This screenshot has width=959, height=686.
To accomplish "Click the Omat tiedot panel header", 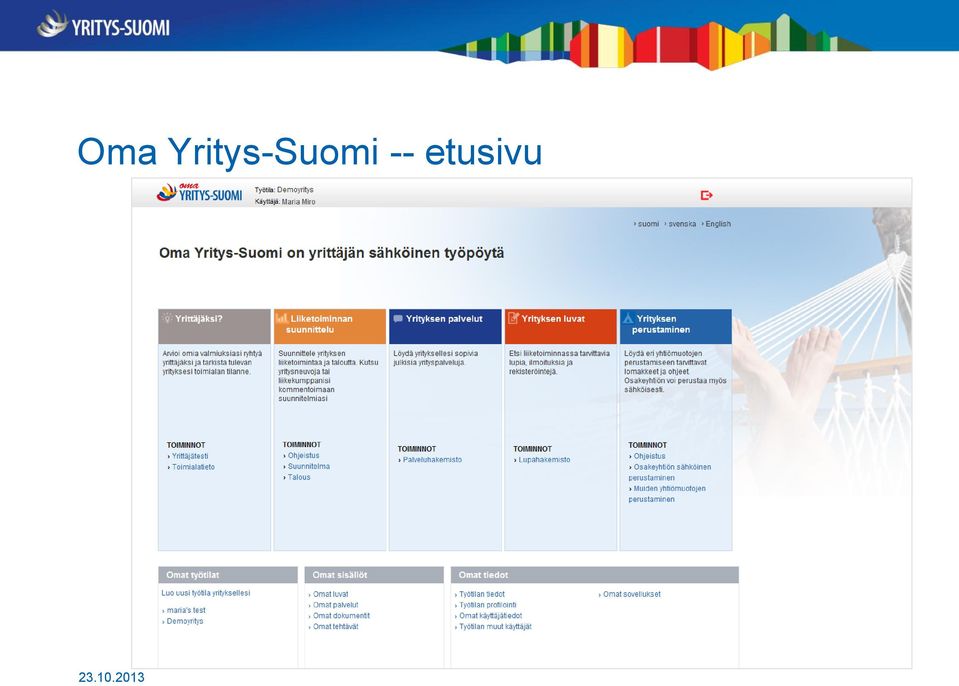I will 594,575.
